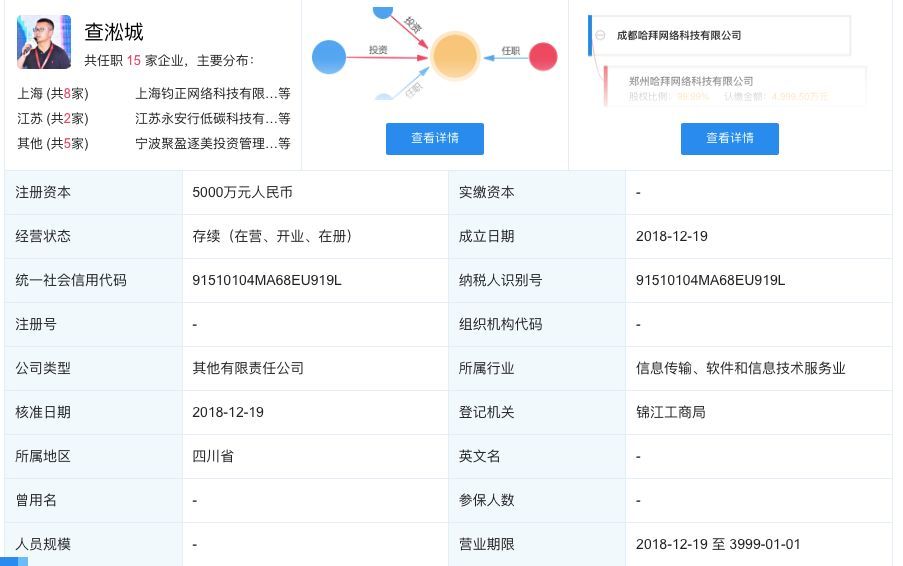Collapse the 成都哈拜网络科技有限公司 tree node

(x=600, y=35)
